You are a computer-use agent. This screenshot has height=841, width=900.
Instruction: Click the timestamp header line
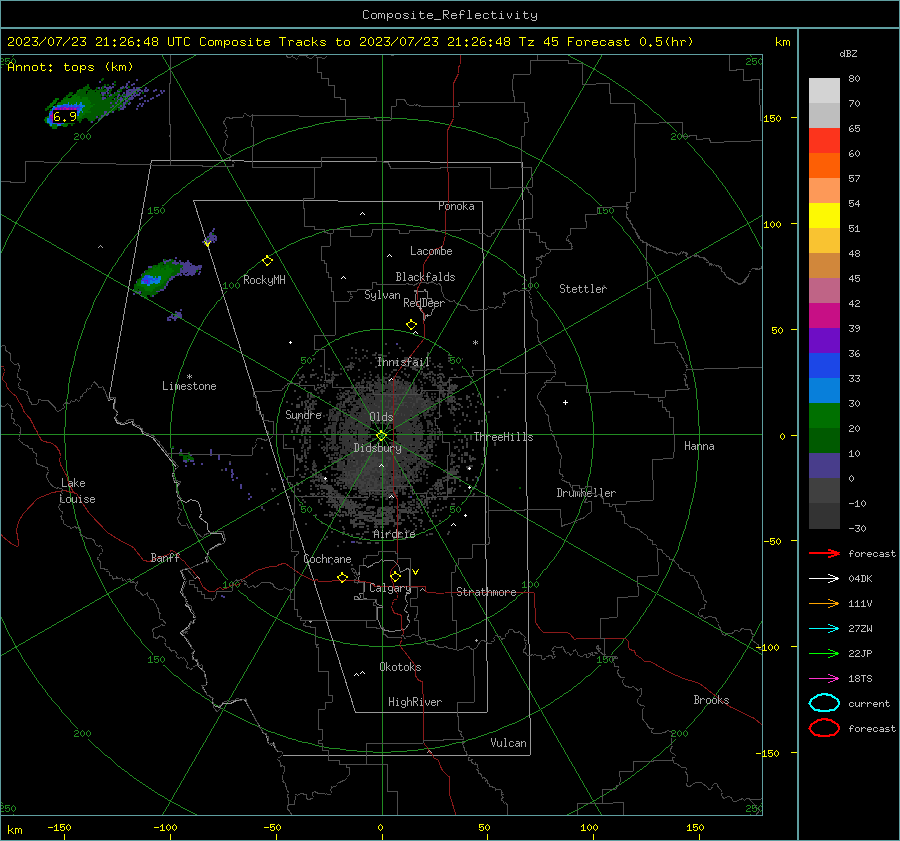point(350,42)
